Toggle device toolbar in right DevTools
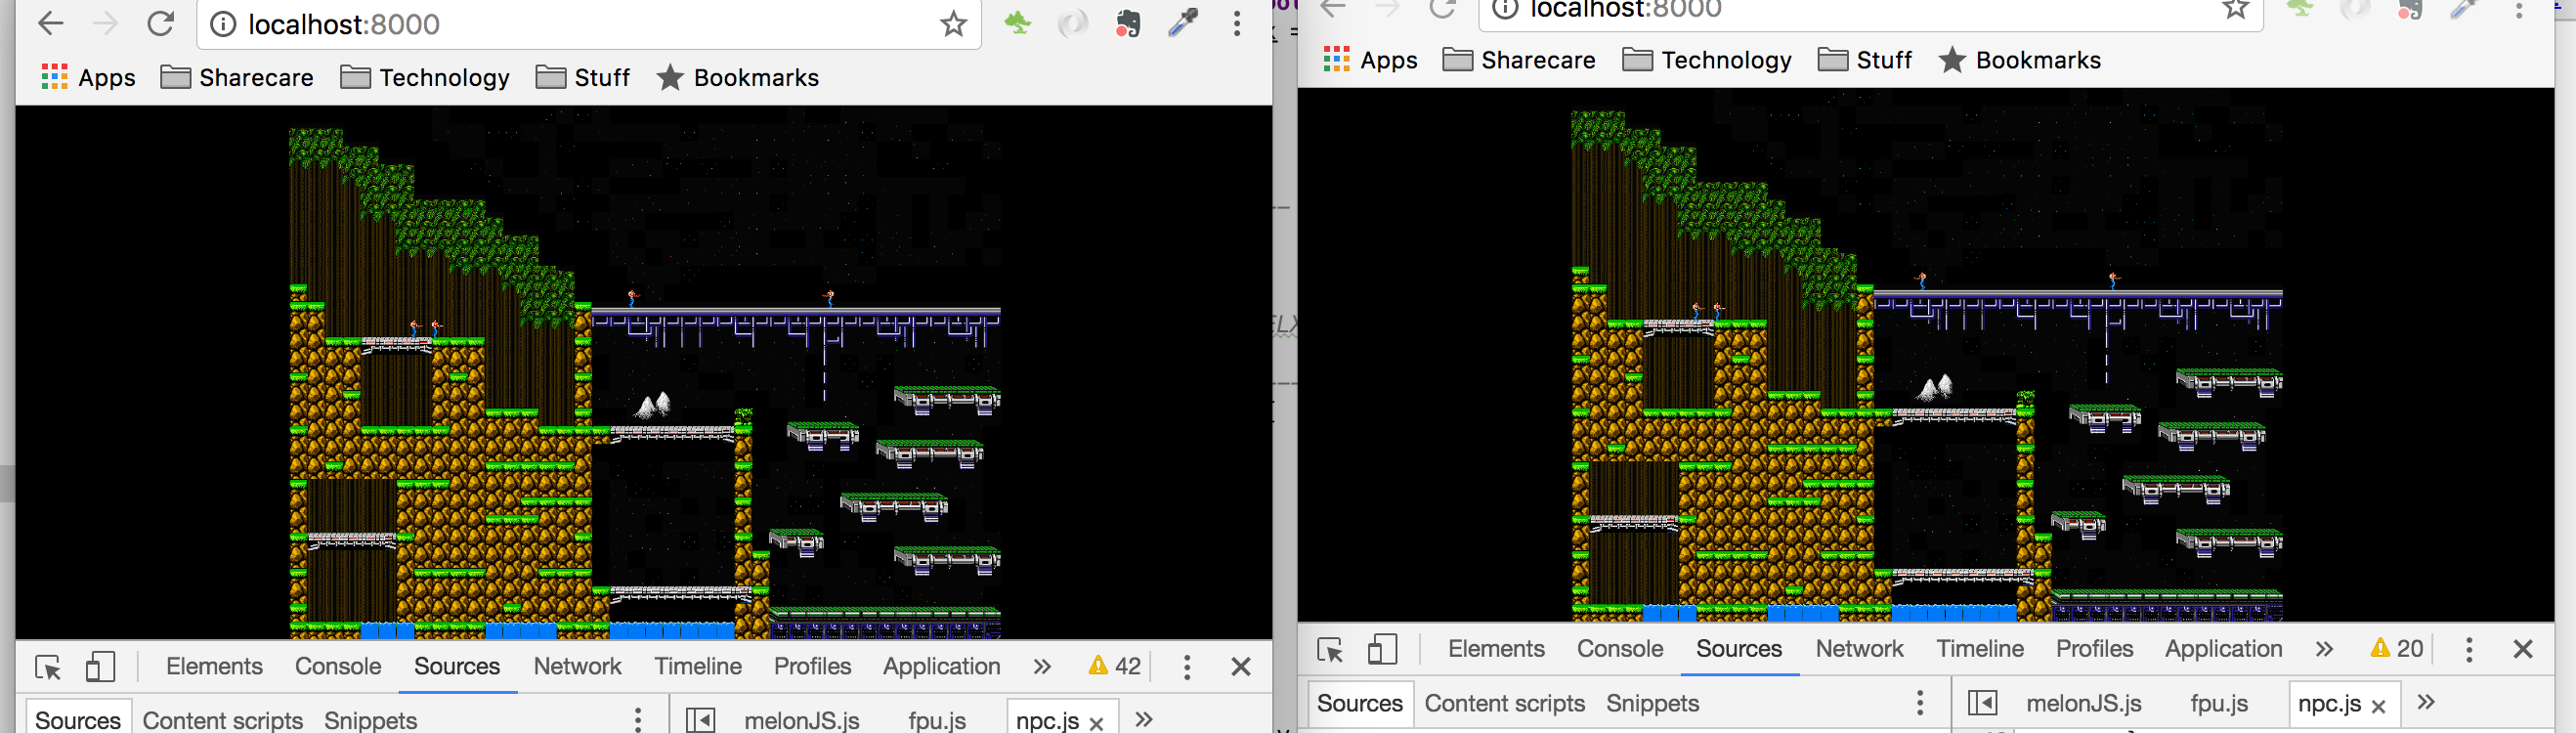Viewport: 2576px width, 733px height. coord(1382,650)
